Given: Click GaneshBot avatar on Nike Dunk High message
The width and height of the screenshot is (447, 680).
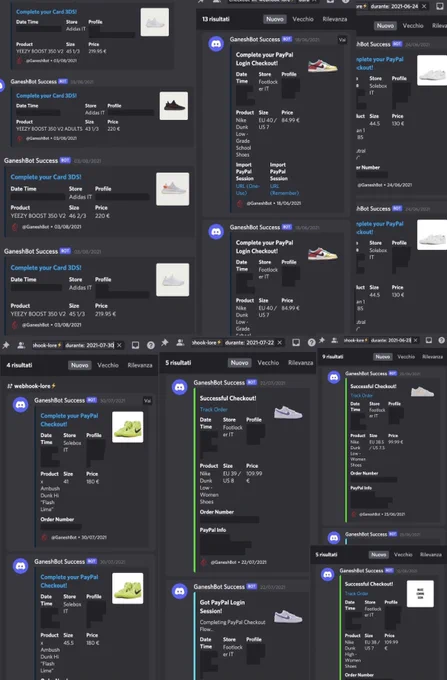Looking at the screenshot, I should click(328, 574).
